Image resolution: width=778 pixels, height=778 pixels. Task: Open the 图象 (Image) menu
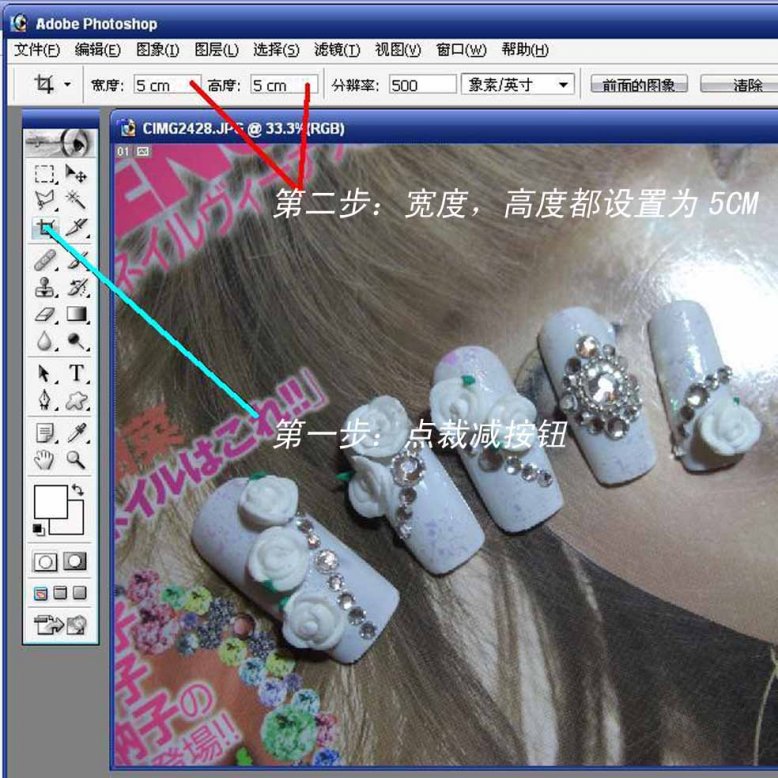(157, 50)
